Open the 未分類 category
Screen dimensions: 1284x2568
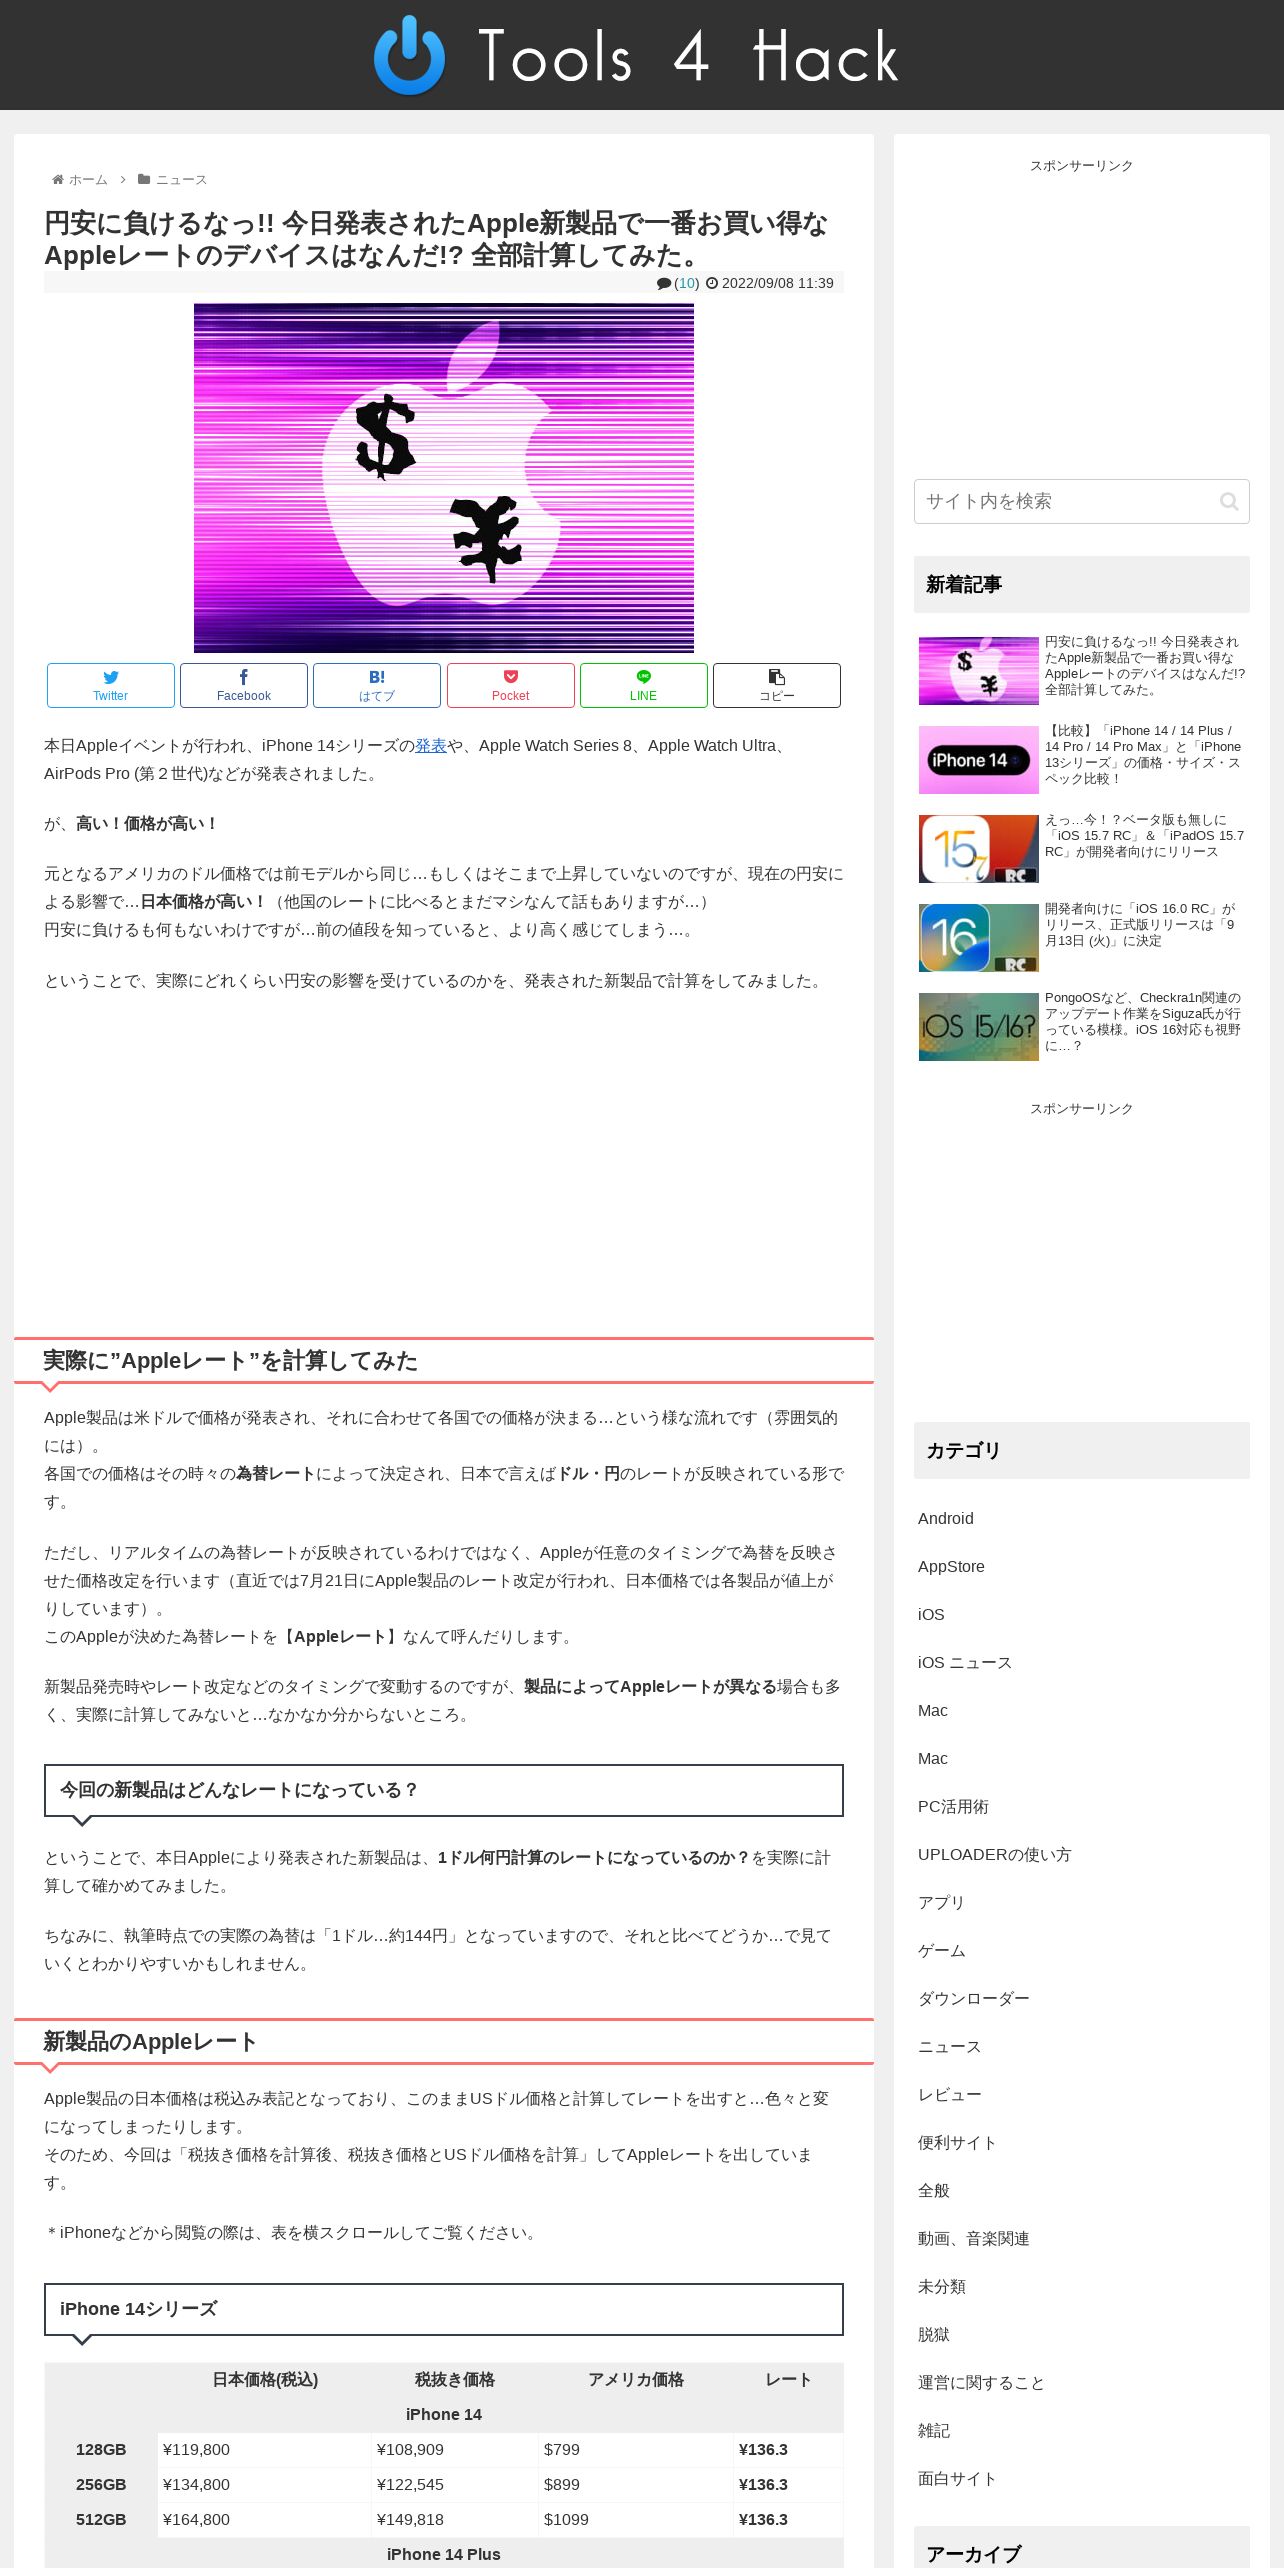click(942, 2286)
